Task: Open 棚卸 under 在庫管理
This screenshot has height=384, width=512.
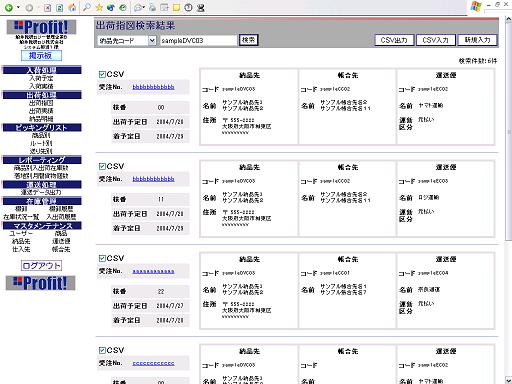Action: pyautogui.click(x=21, y=209)
